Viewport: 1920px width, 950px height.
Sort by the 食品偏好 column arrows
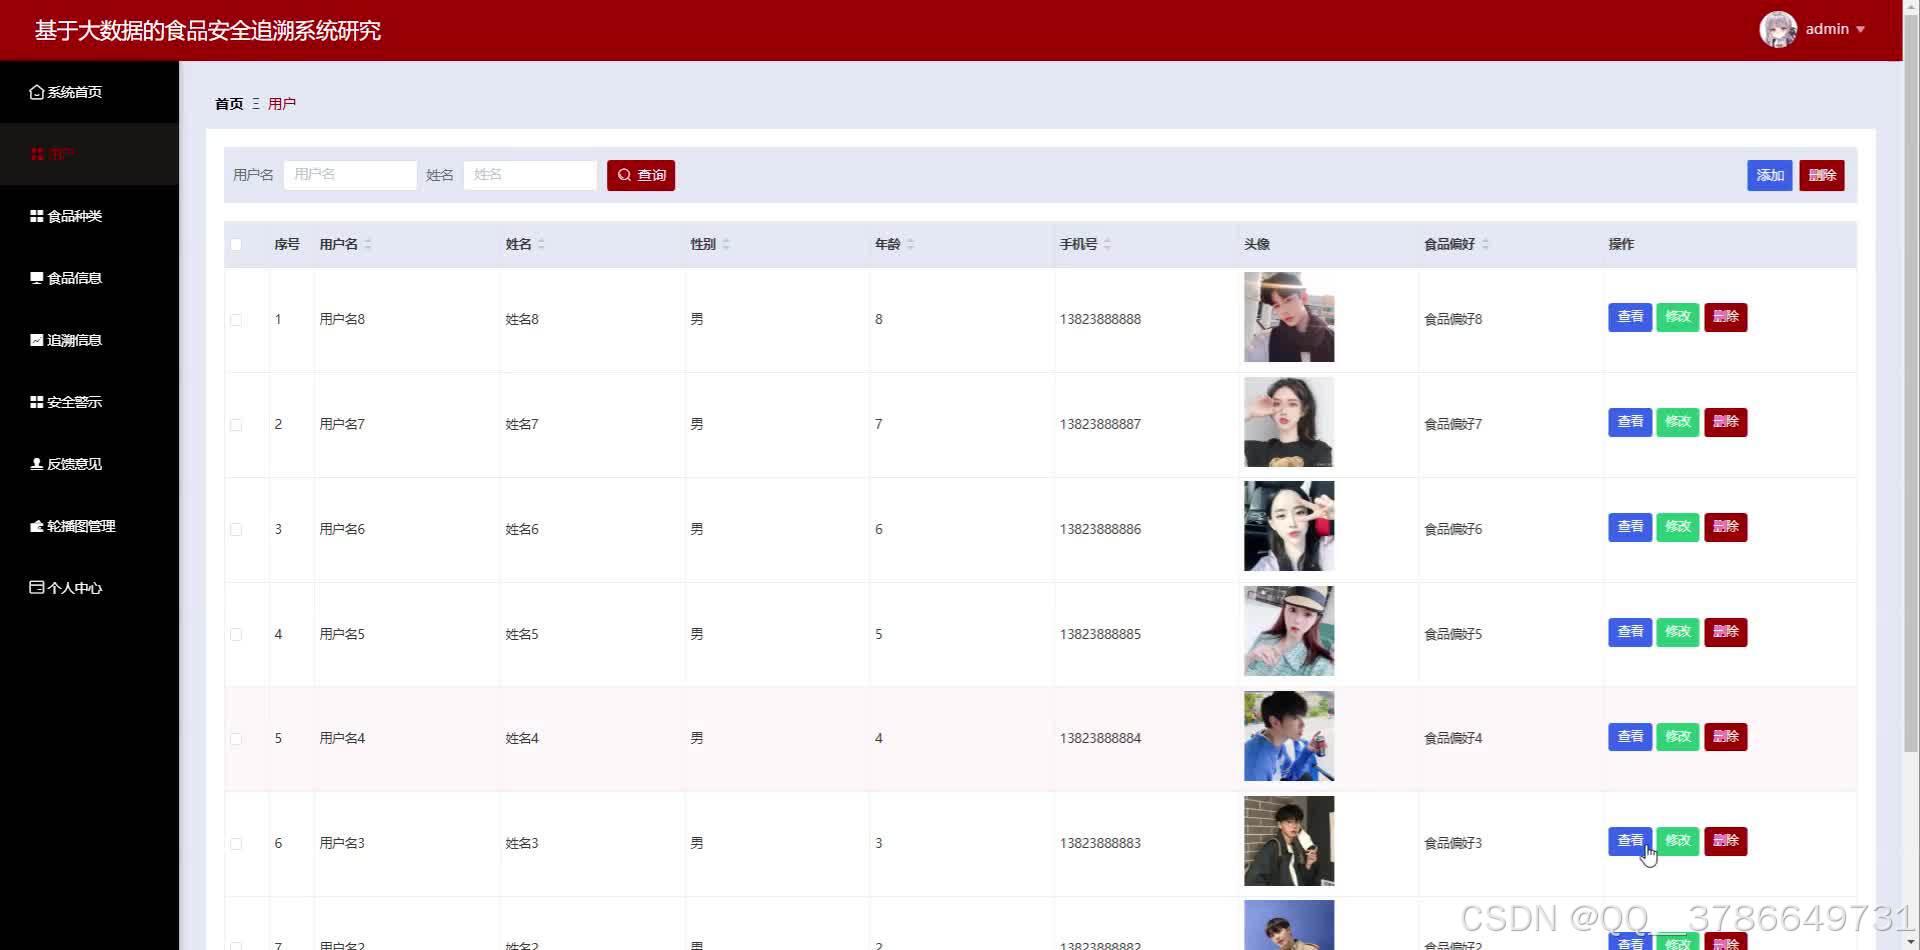click(1485, 244)
